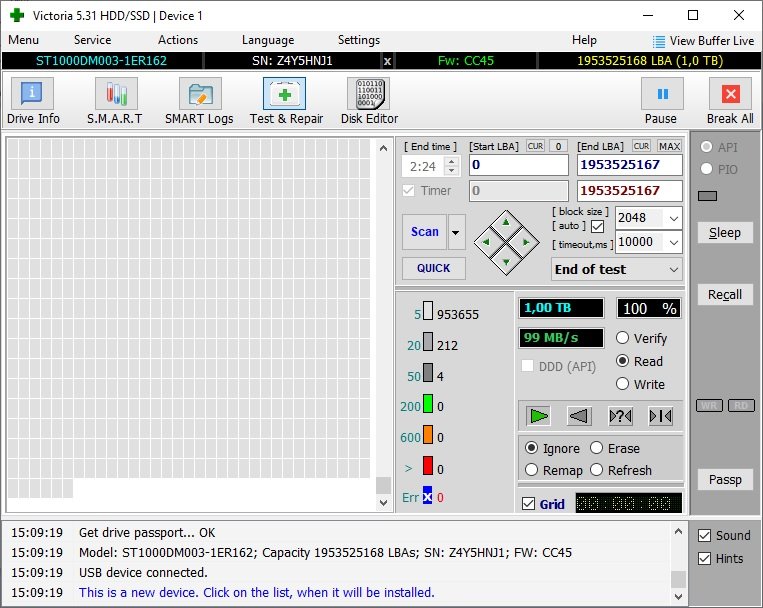Disable the Sound checkbox

click(x=704, y=536)
